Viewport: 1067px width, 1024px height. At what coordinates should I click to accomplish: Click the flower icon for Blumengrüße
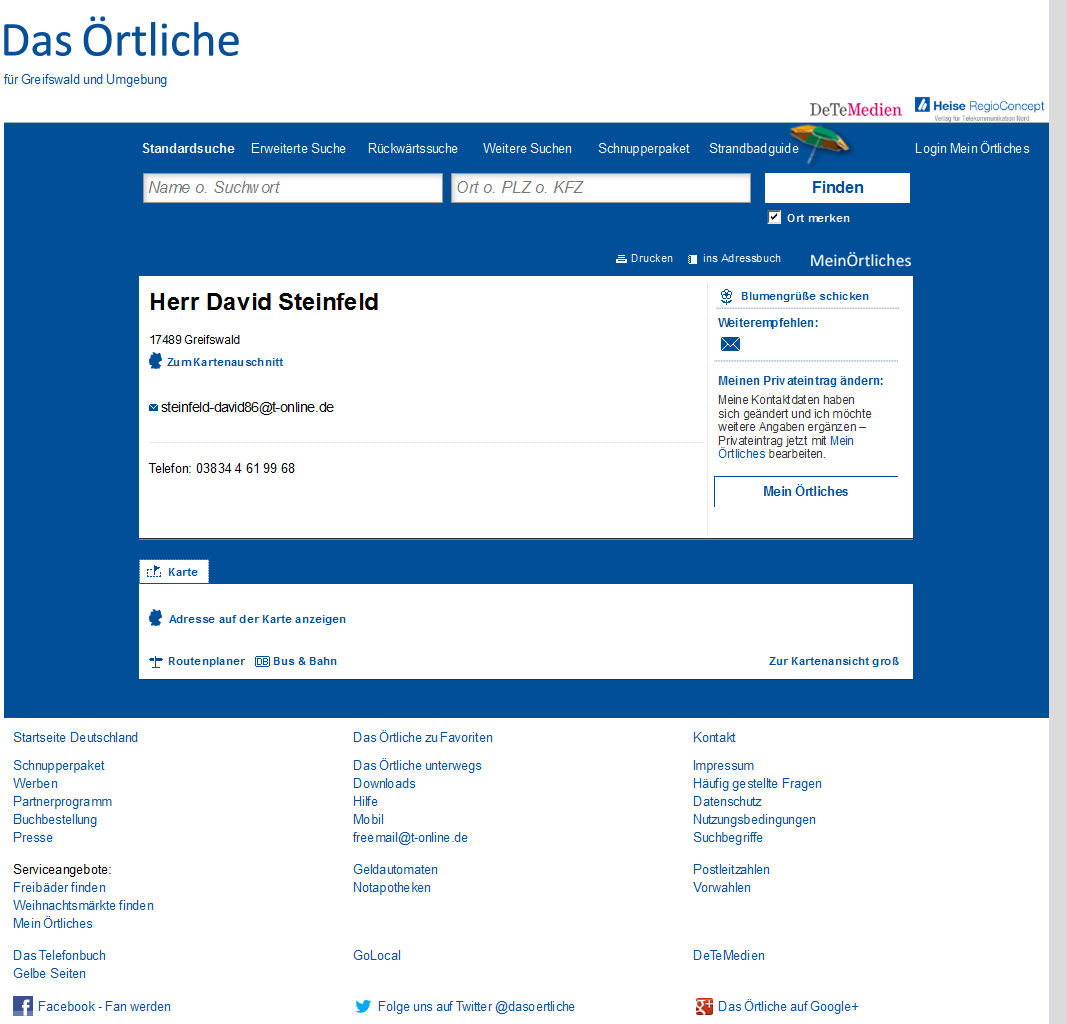[x=726, y=296]
